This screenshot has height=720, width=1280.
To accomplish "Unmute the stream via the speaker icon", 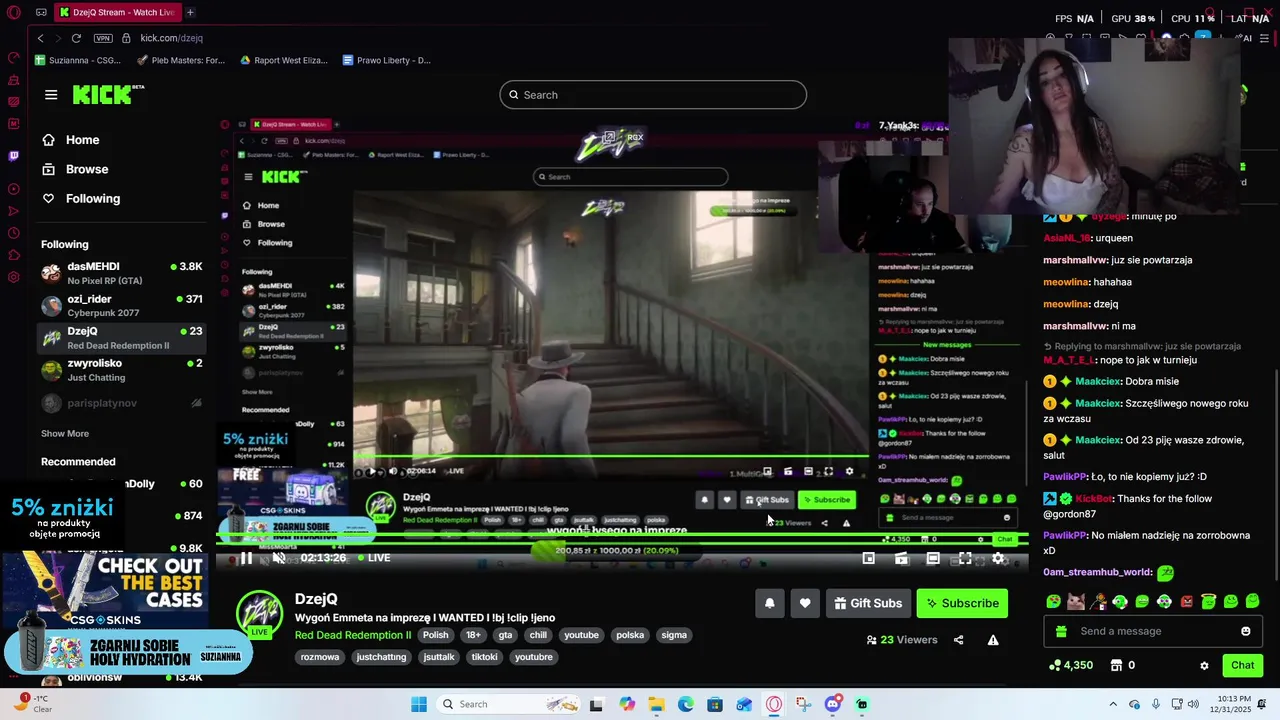I will point(279,558).
